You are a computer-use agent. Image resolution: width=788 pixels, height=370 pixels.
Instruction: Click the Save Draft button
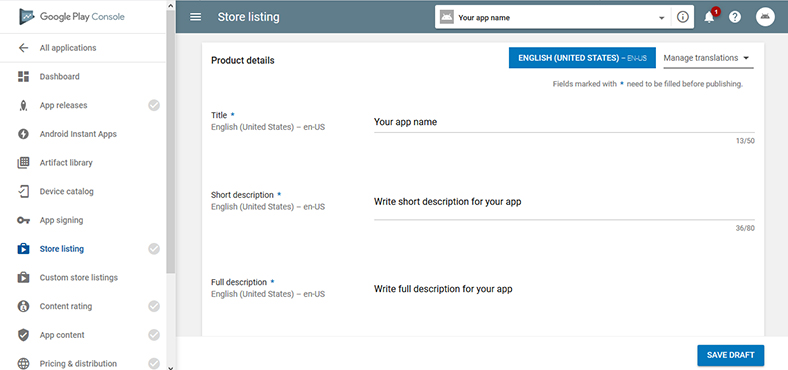point(730,355)
